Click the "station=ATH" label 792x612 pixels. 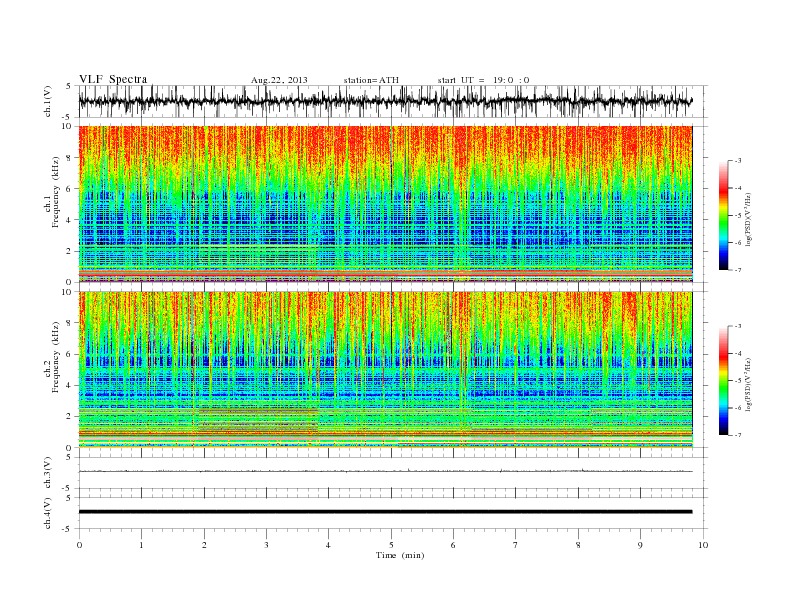[x=371, y=80]
